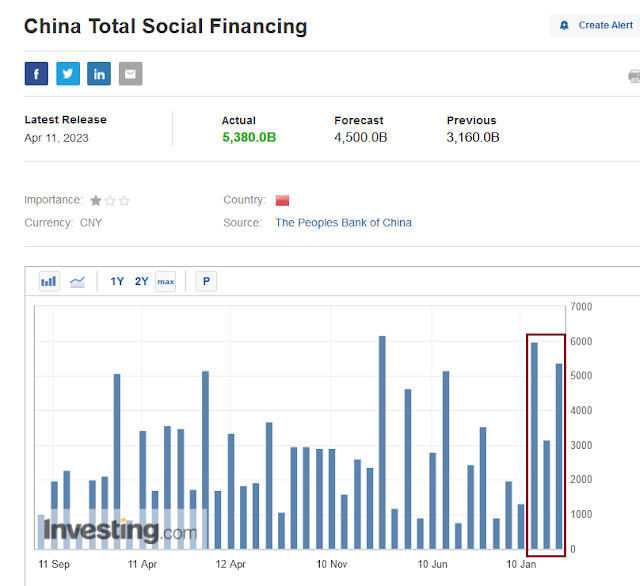The height and width of the screenshot is (586, 640).
Task: Select the max chart range
Action: (165, 282)
